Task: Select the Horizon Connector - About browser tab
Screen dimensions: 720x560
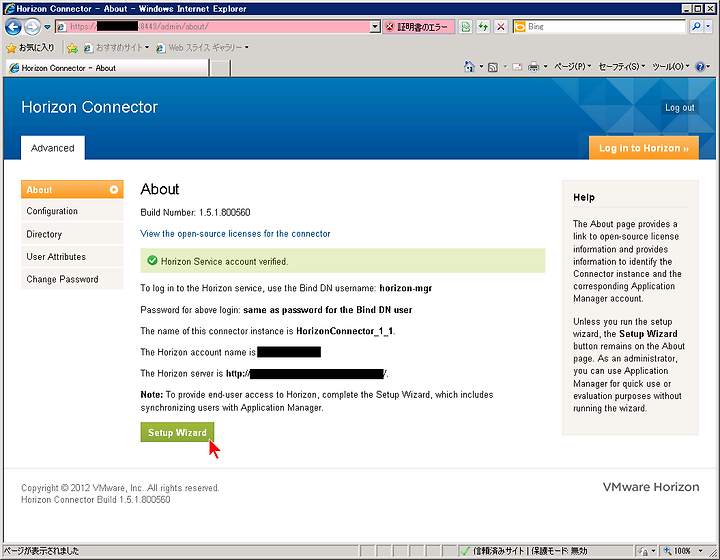Action: tap(107, 68)
